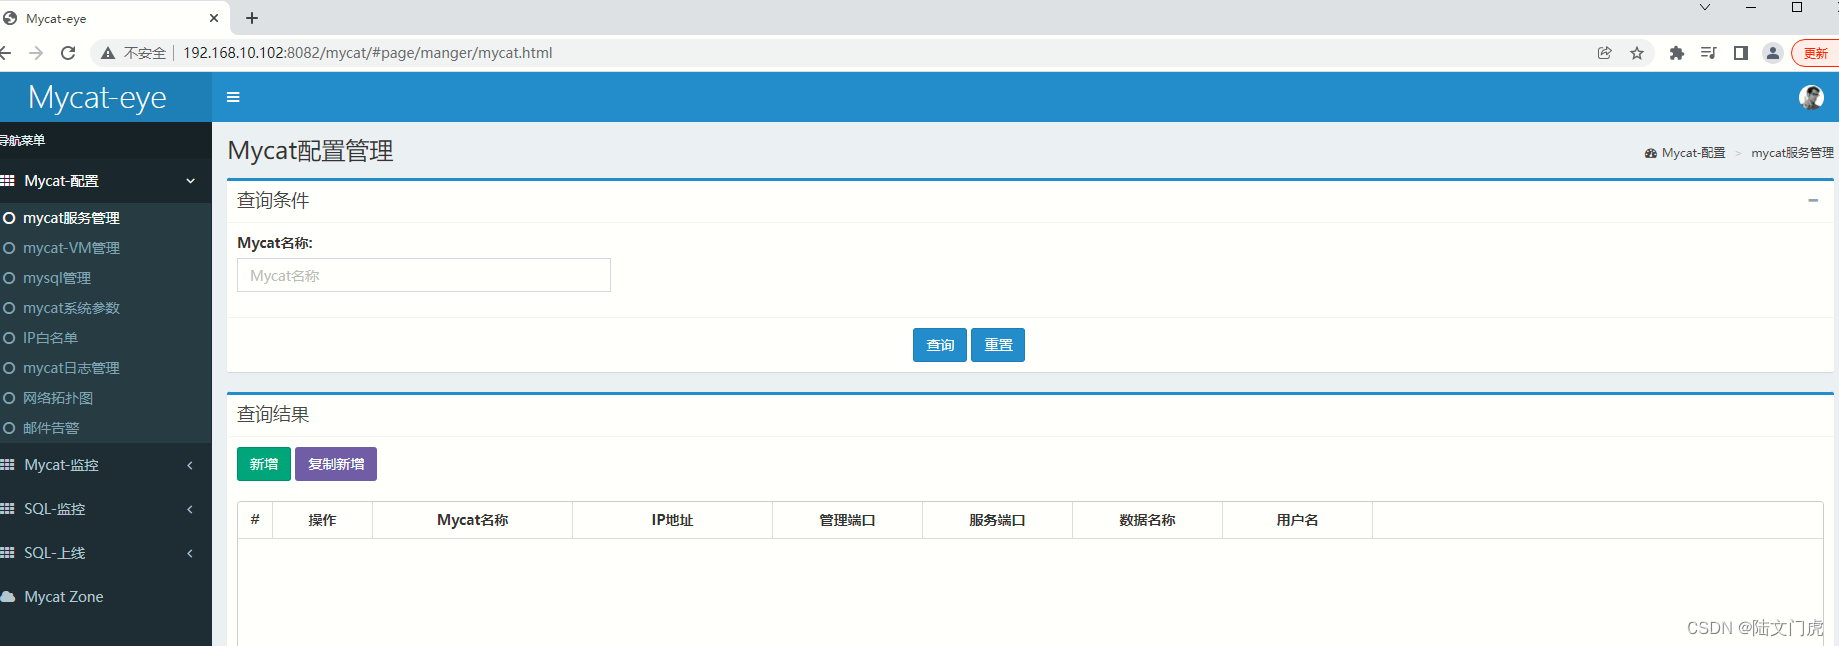
Task: Expand the SQL-监控 menu chevron
Action: coord(190,509)
